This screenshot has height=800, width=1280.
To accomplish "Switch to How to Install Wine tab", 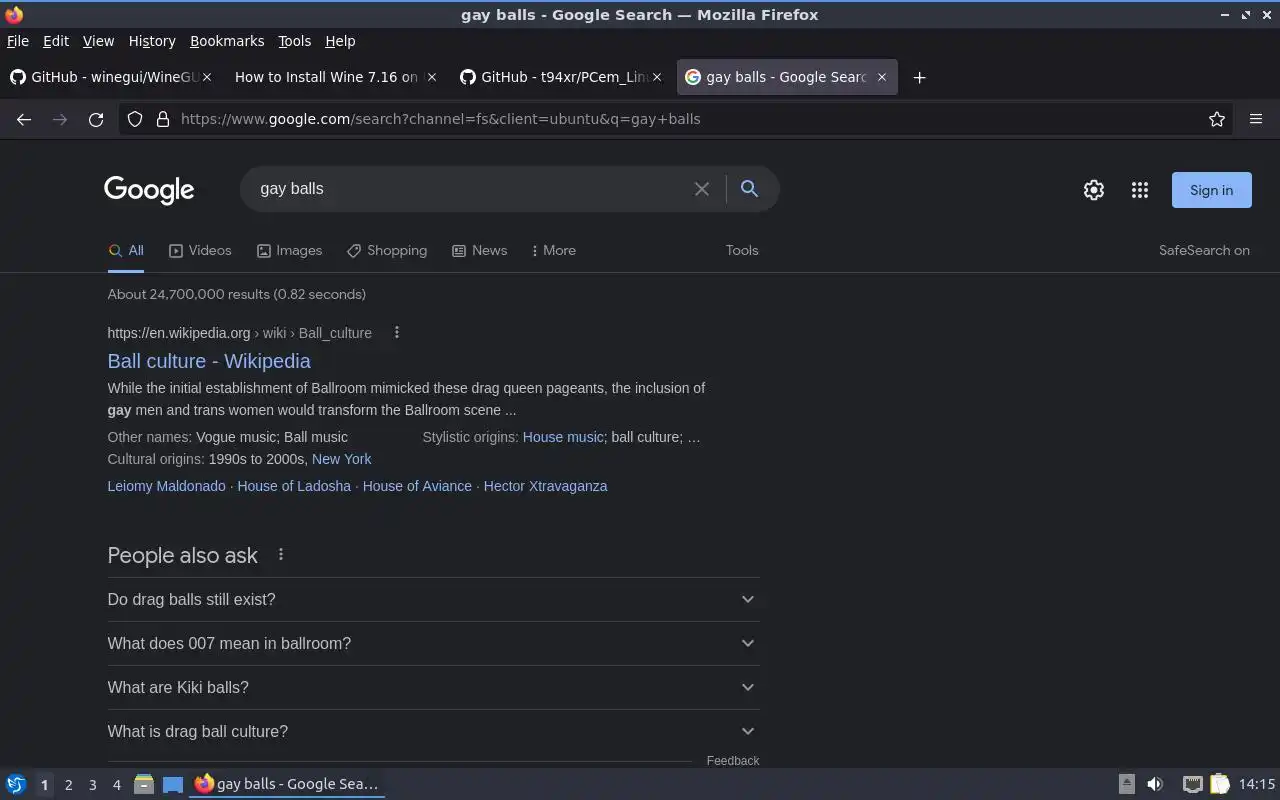I will (x=335, y=77).
